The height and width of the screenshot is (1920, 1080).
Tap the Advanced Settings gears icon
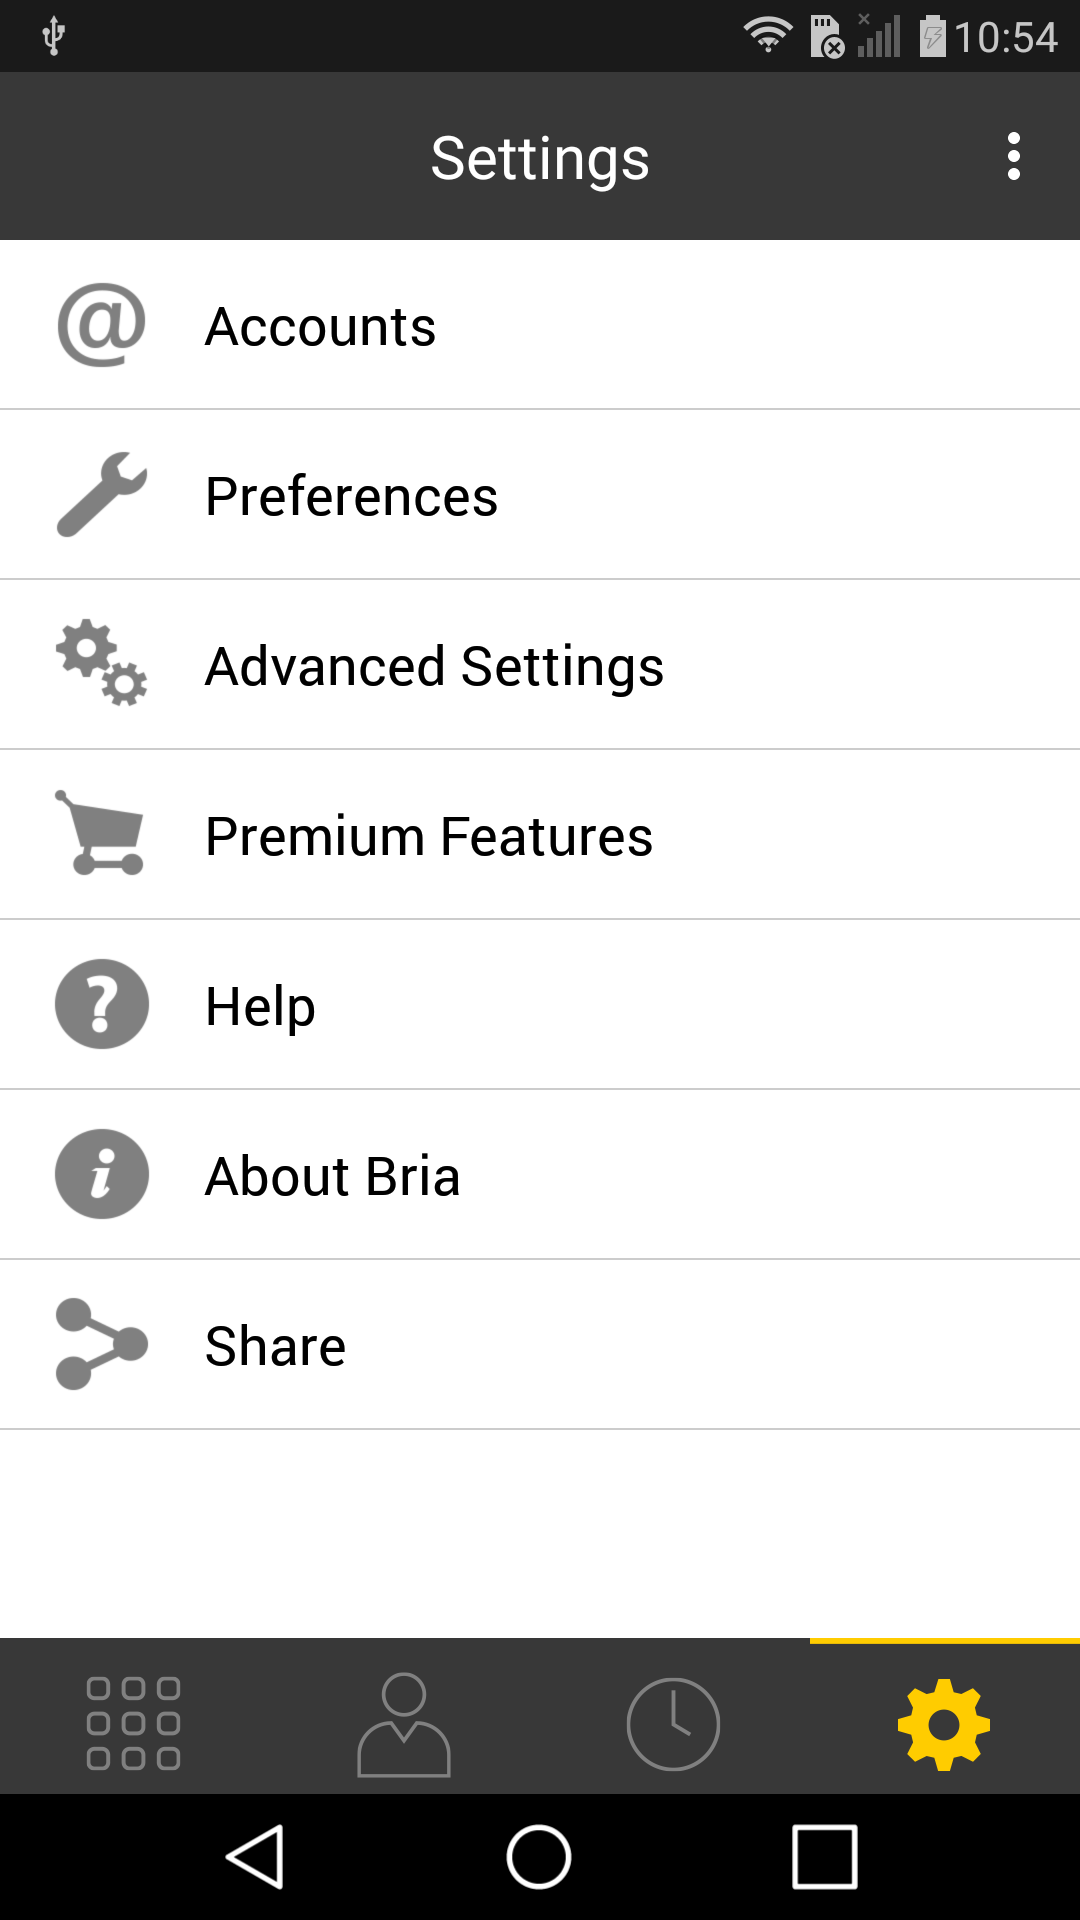102,664
